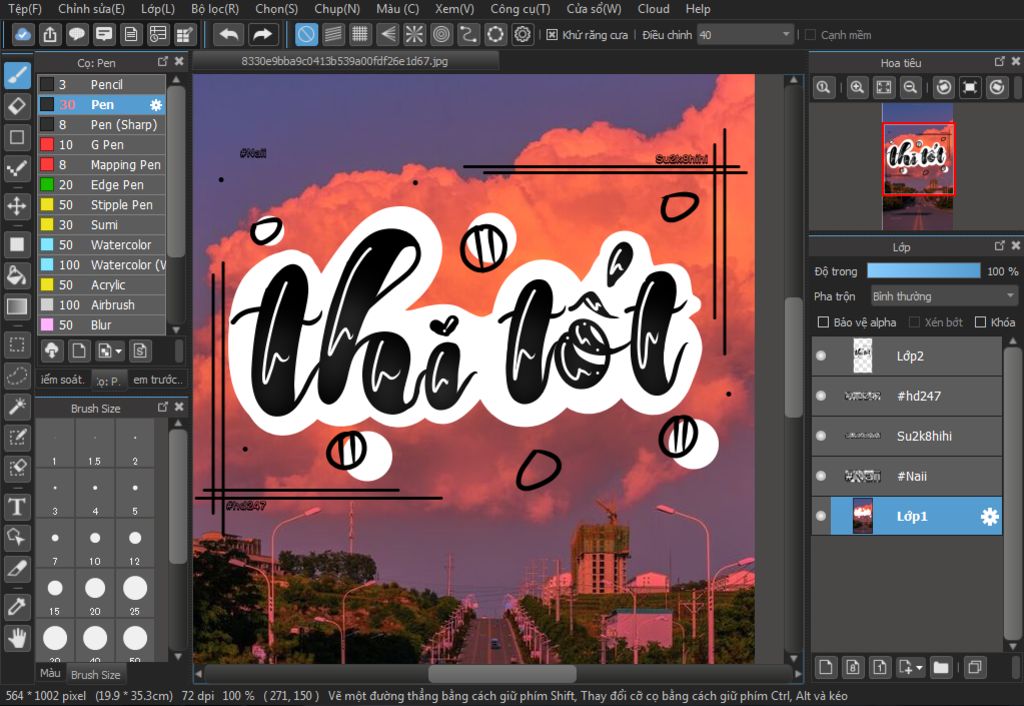1024x706 pixels.
Task: Enable the grid snap
Action: pyautogui.click(x=360, y=35)
